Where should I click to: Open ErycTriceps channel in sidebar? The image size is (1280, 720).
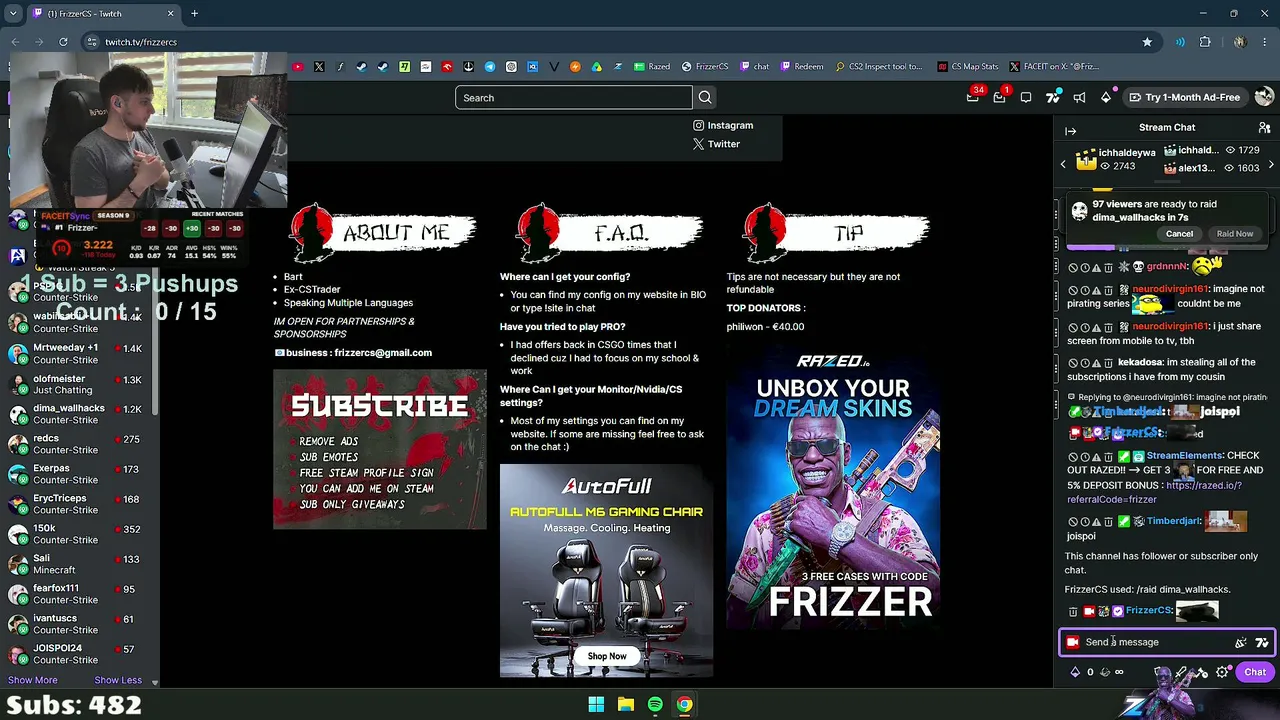click(x=78, y=504)
